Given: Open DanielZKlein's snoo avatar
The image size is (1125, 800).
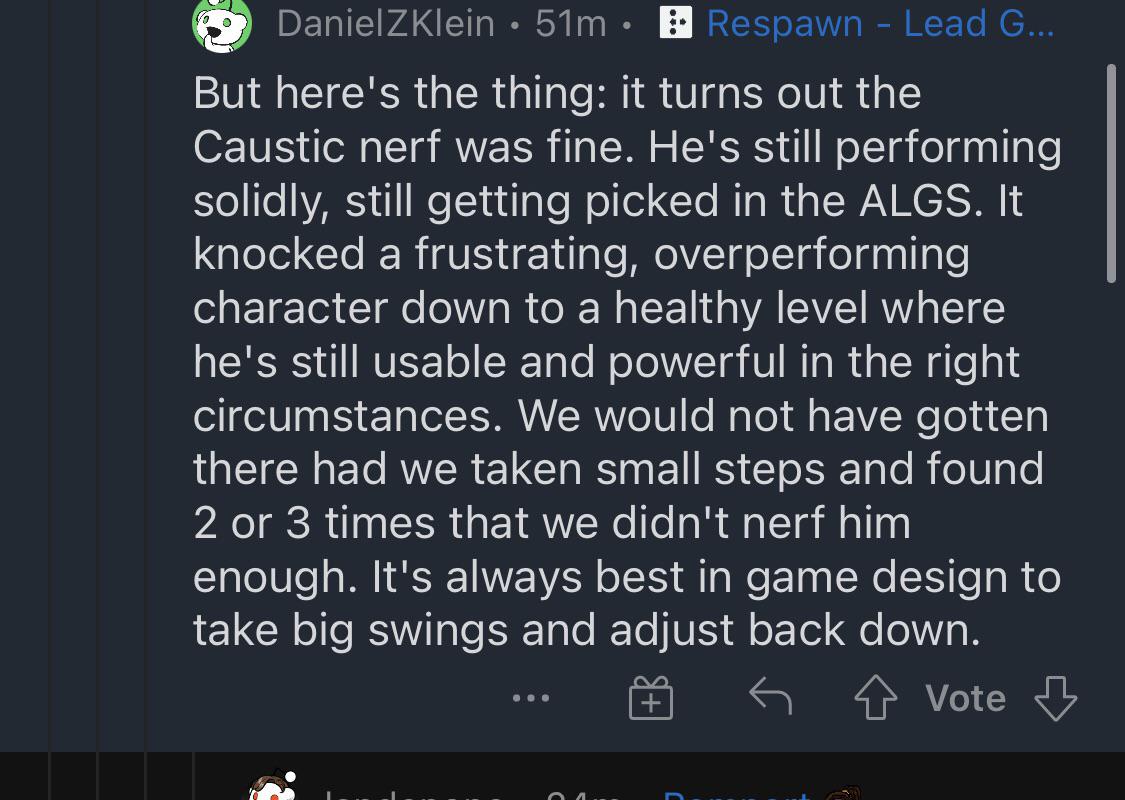Looking at the screenshot, I should click(222, 22).
